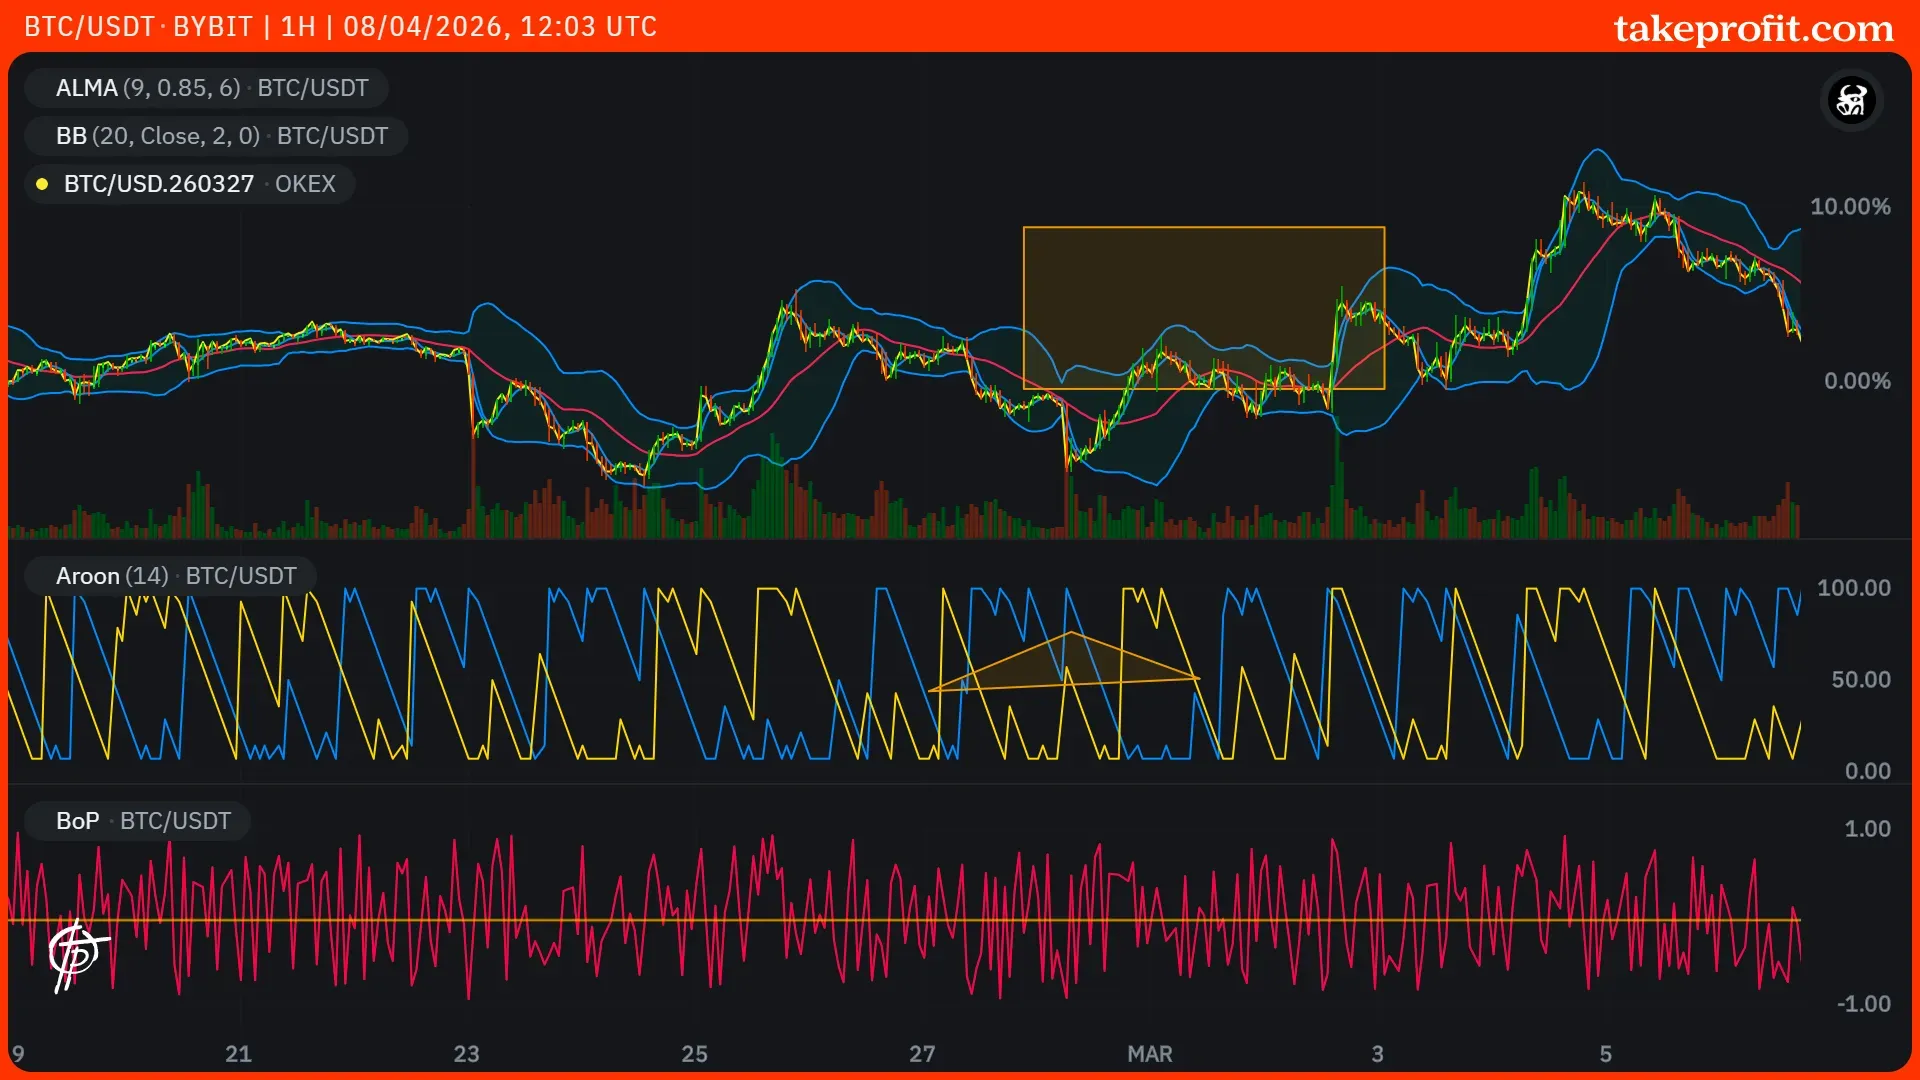Open the takeprofit.com link
The height and width of the screenshot is (1080, 1920).
1753,28
